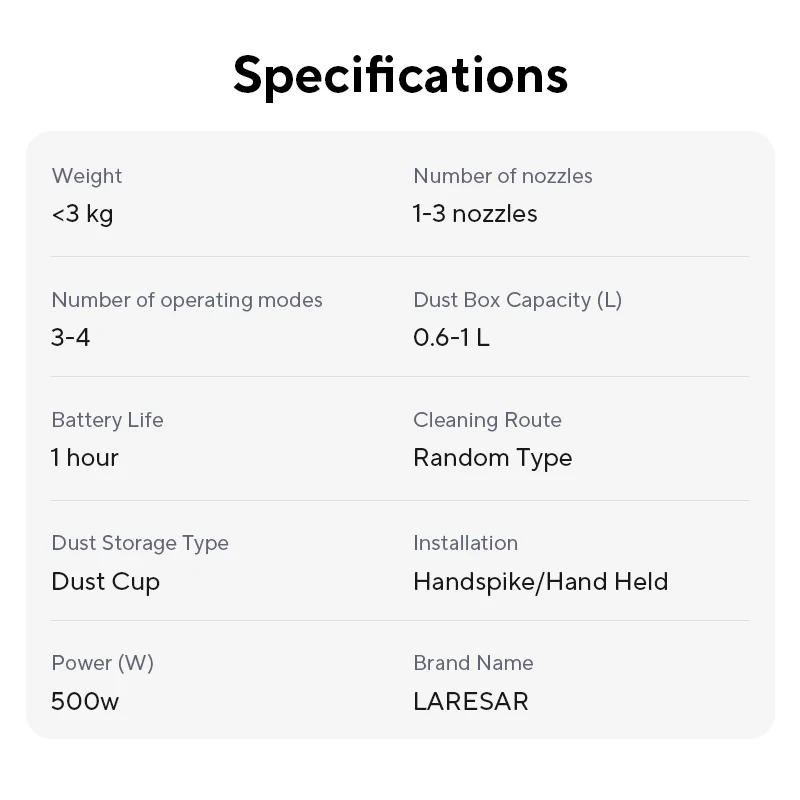
Task: Select the Number of operating modes label
Action: point(187,300)
